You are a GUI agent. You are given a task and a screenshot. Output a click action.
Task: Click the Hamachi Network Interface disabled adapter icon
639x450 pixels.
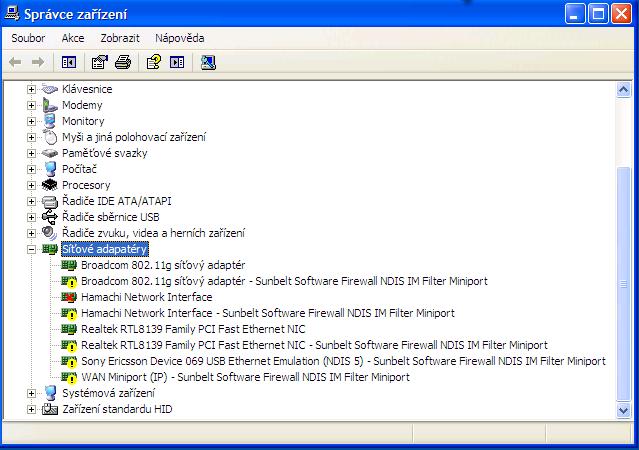coord(69,297)
